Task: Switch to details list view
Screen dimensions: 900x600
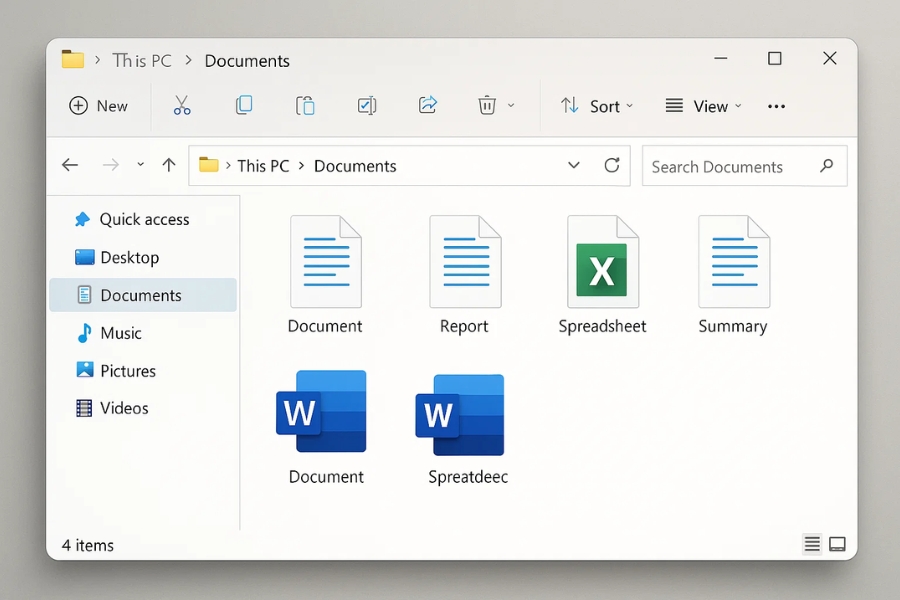Action: [812, 544]
